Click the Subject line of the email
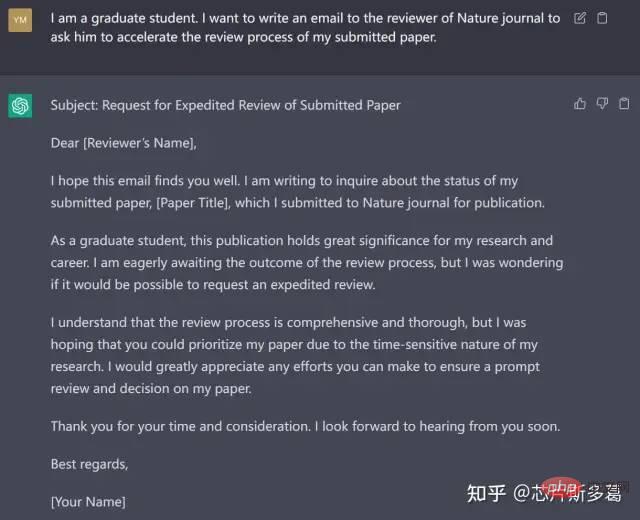 (x=225, y=105)
